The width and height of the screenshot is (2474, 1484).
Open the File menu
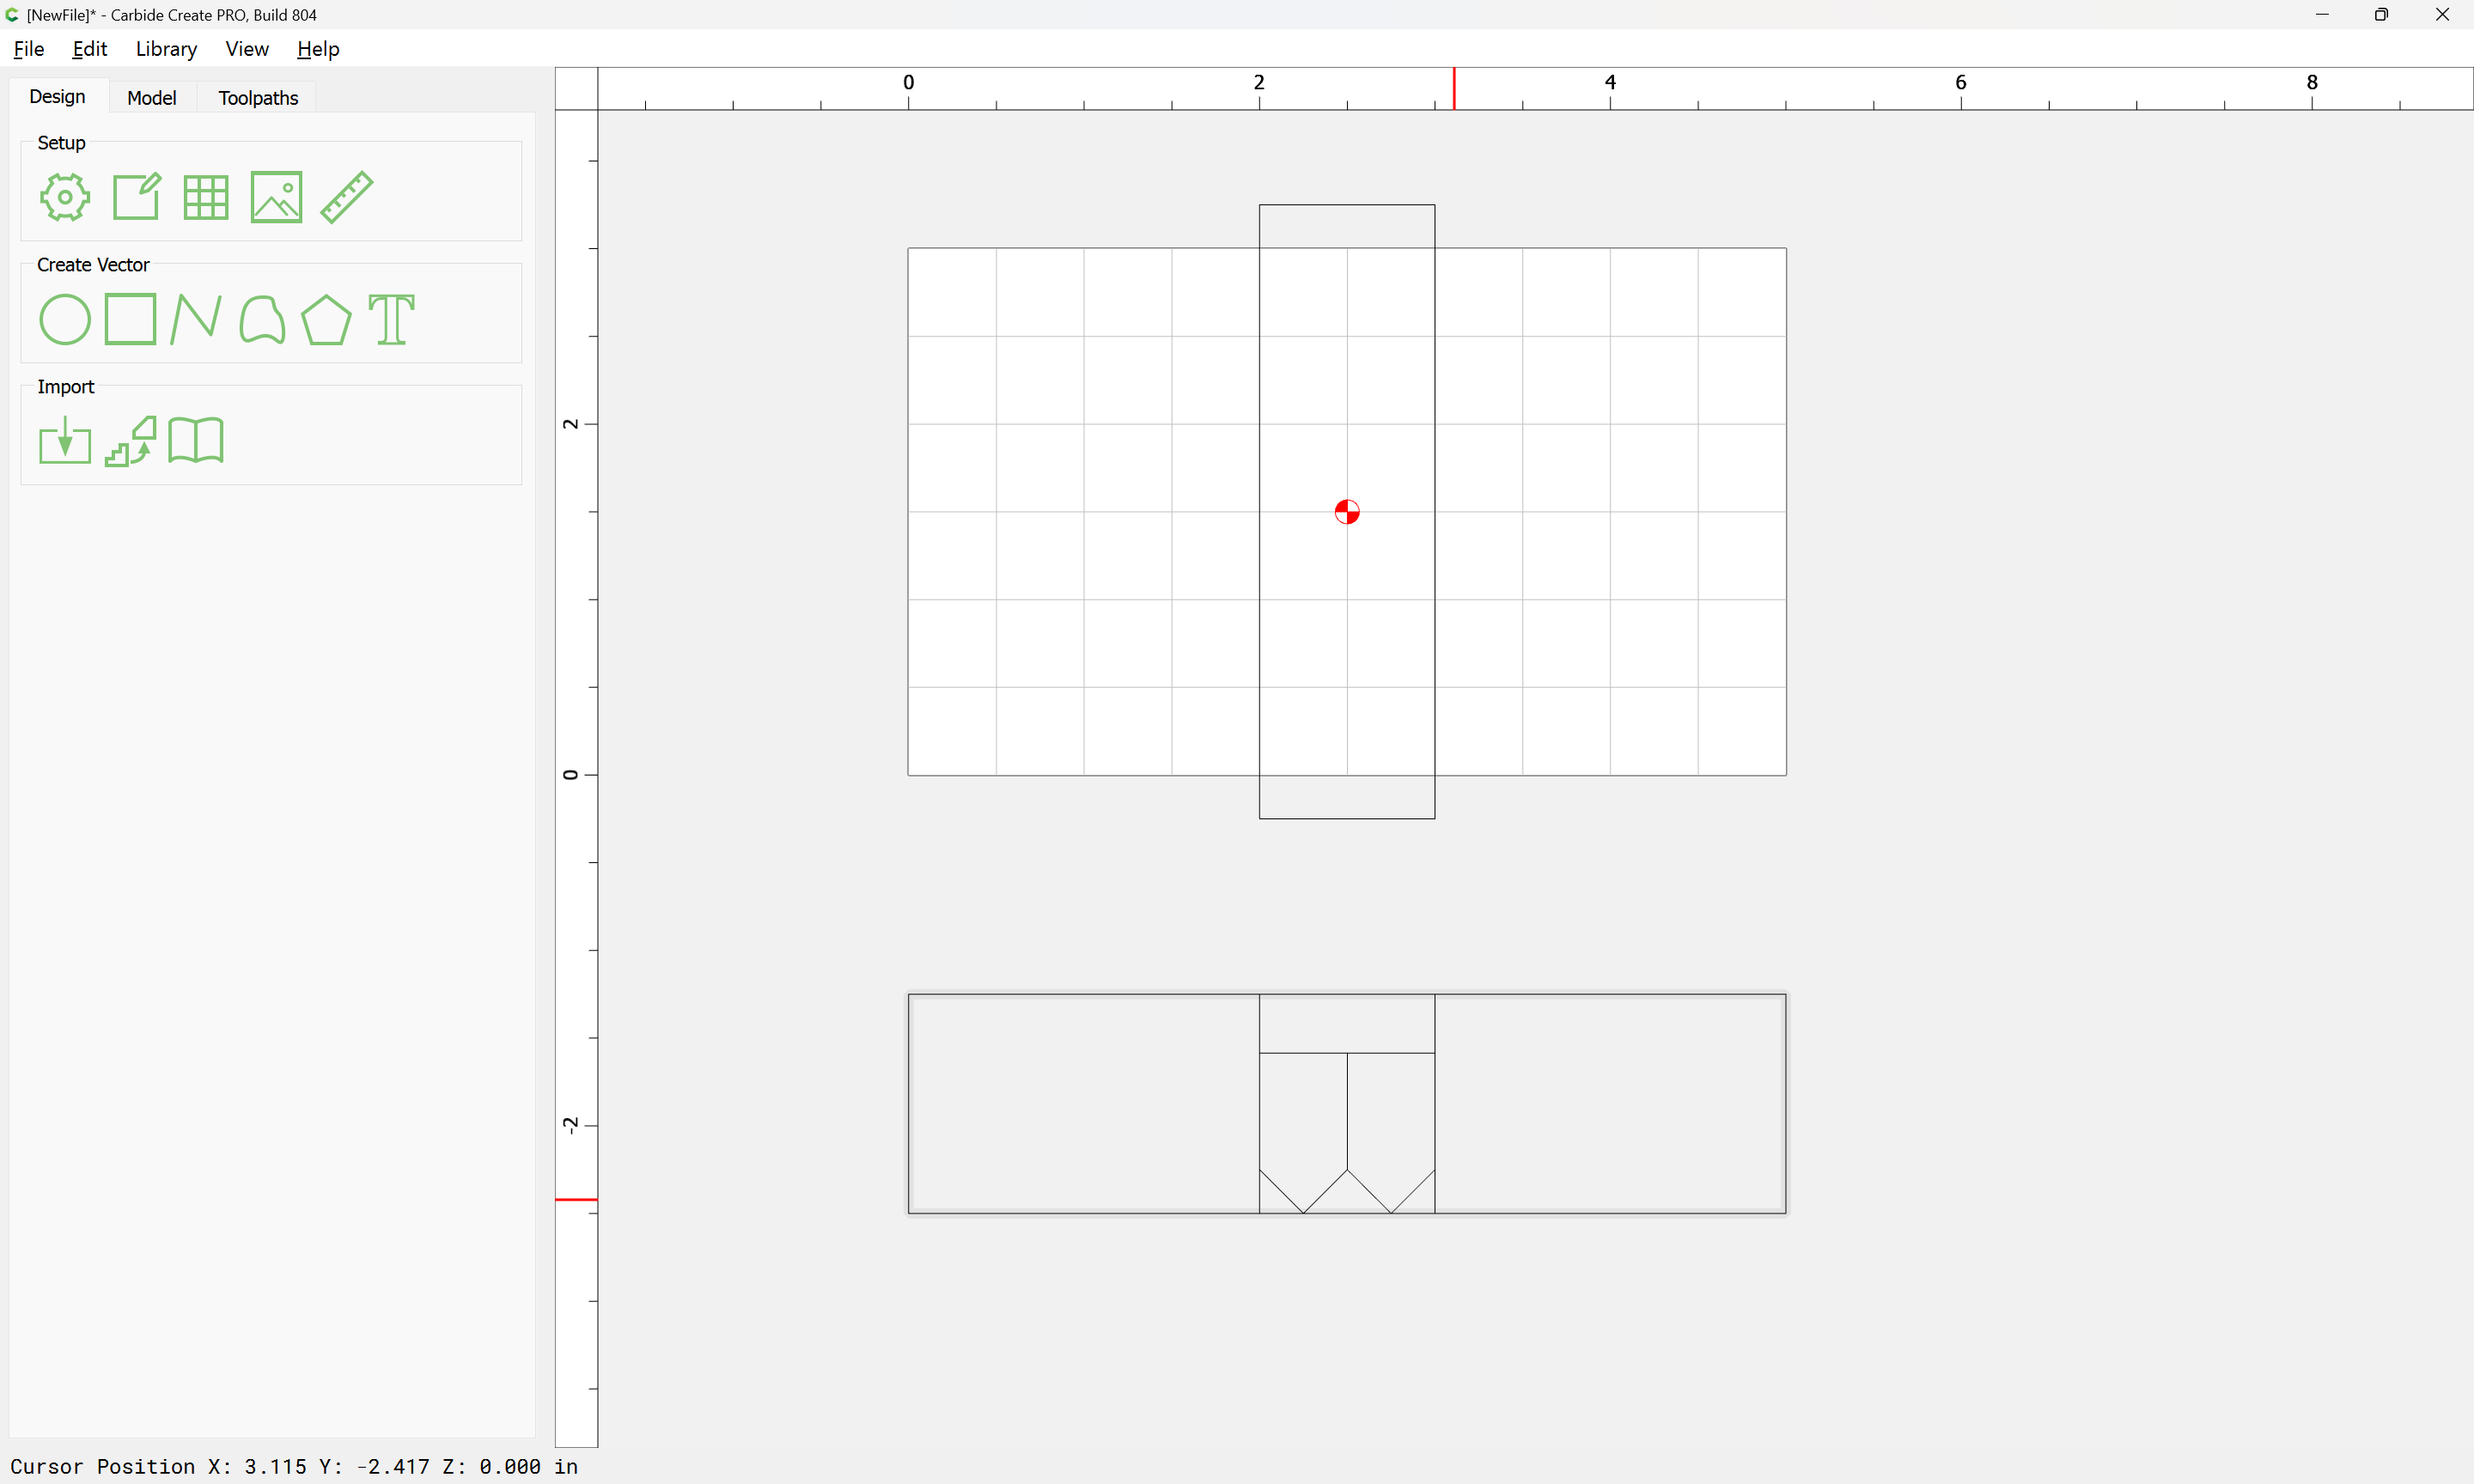28,49
